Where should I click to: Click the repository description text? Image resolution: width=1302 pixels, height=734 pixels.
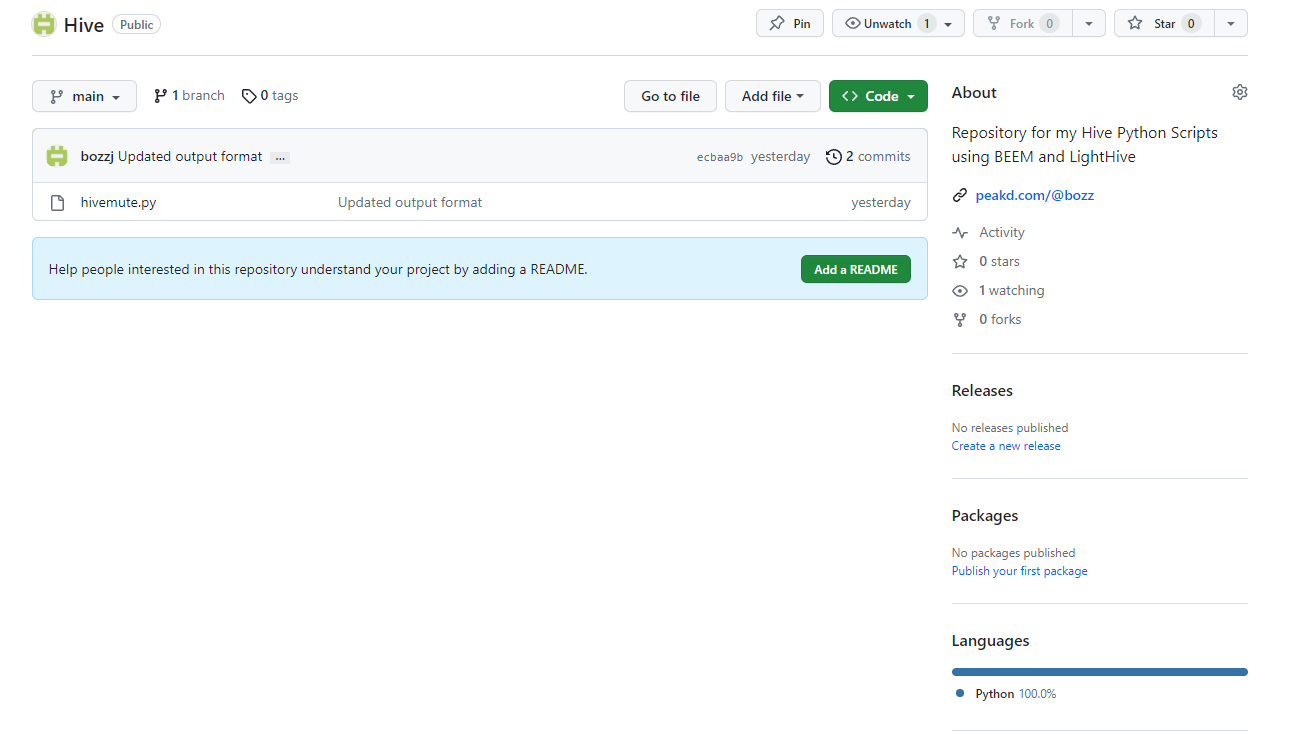coord(1085,144)
